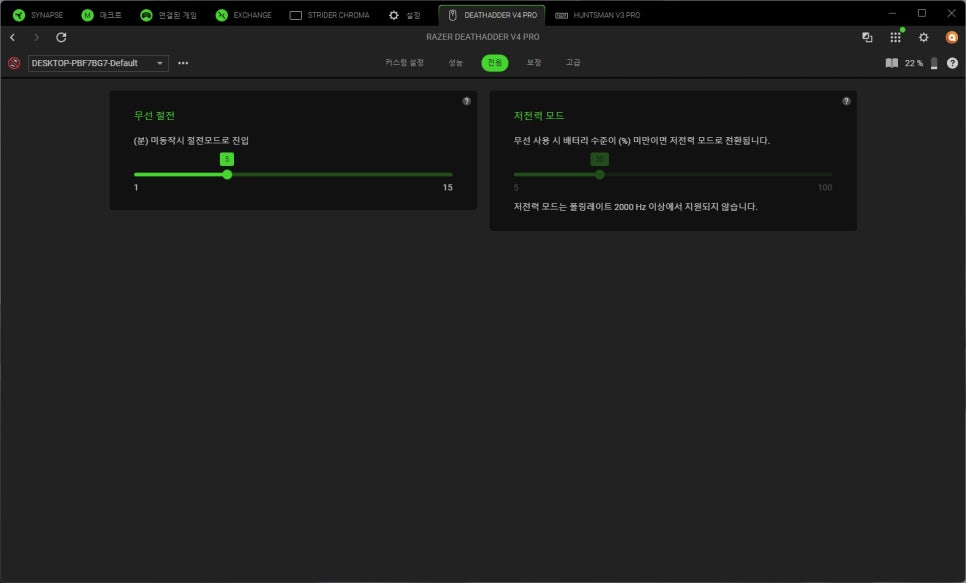Open the 매크로 tab

tap(102, 15)
